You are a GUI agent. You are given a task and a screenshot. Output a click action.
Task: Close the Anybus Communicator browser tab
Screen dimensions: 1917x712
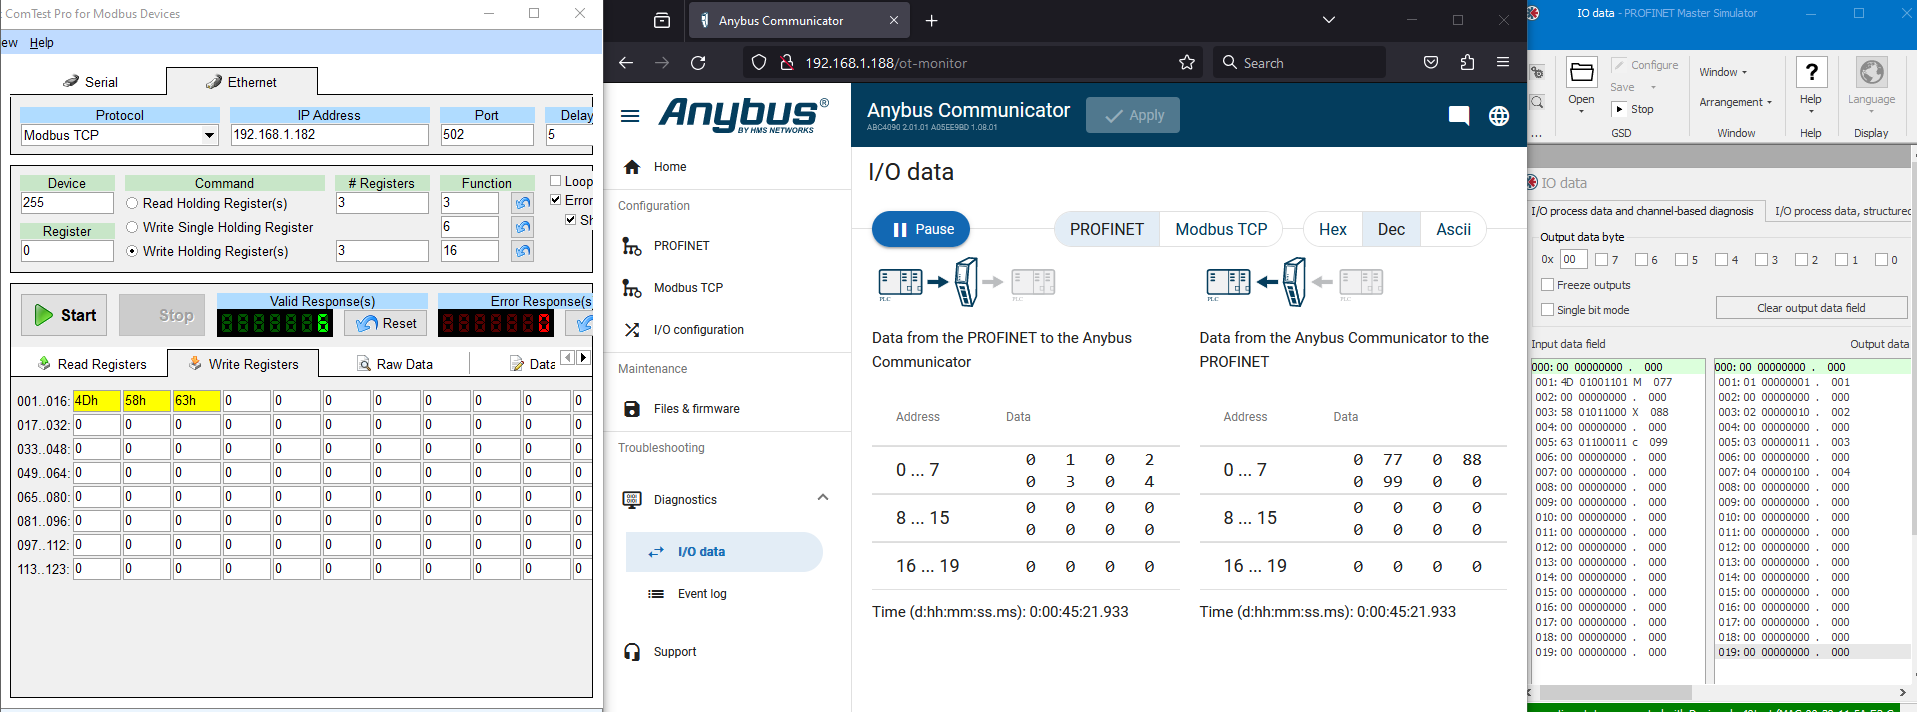[x=894, y=20]
